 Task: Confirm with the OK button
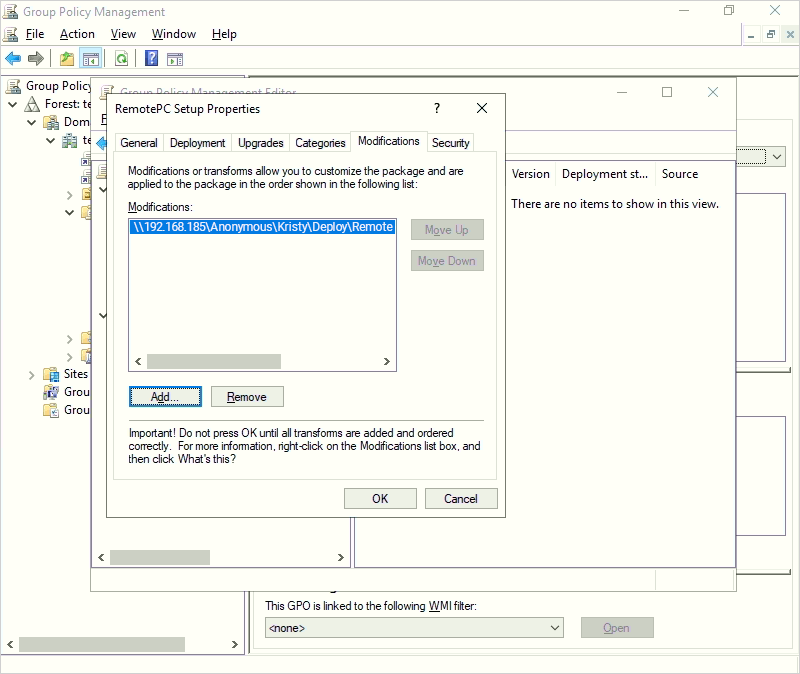pos(380,498)
